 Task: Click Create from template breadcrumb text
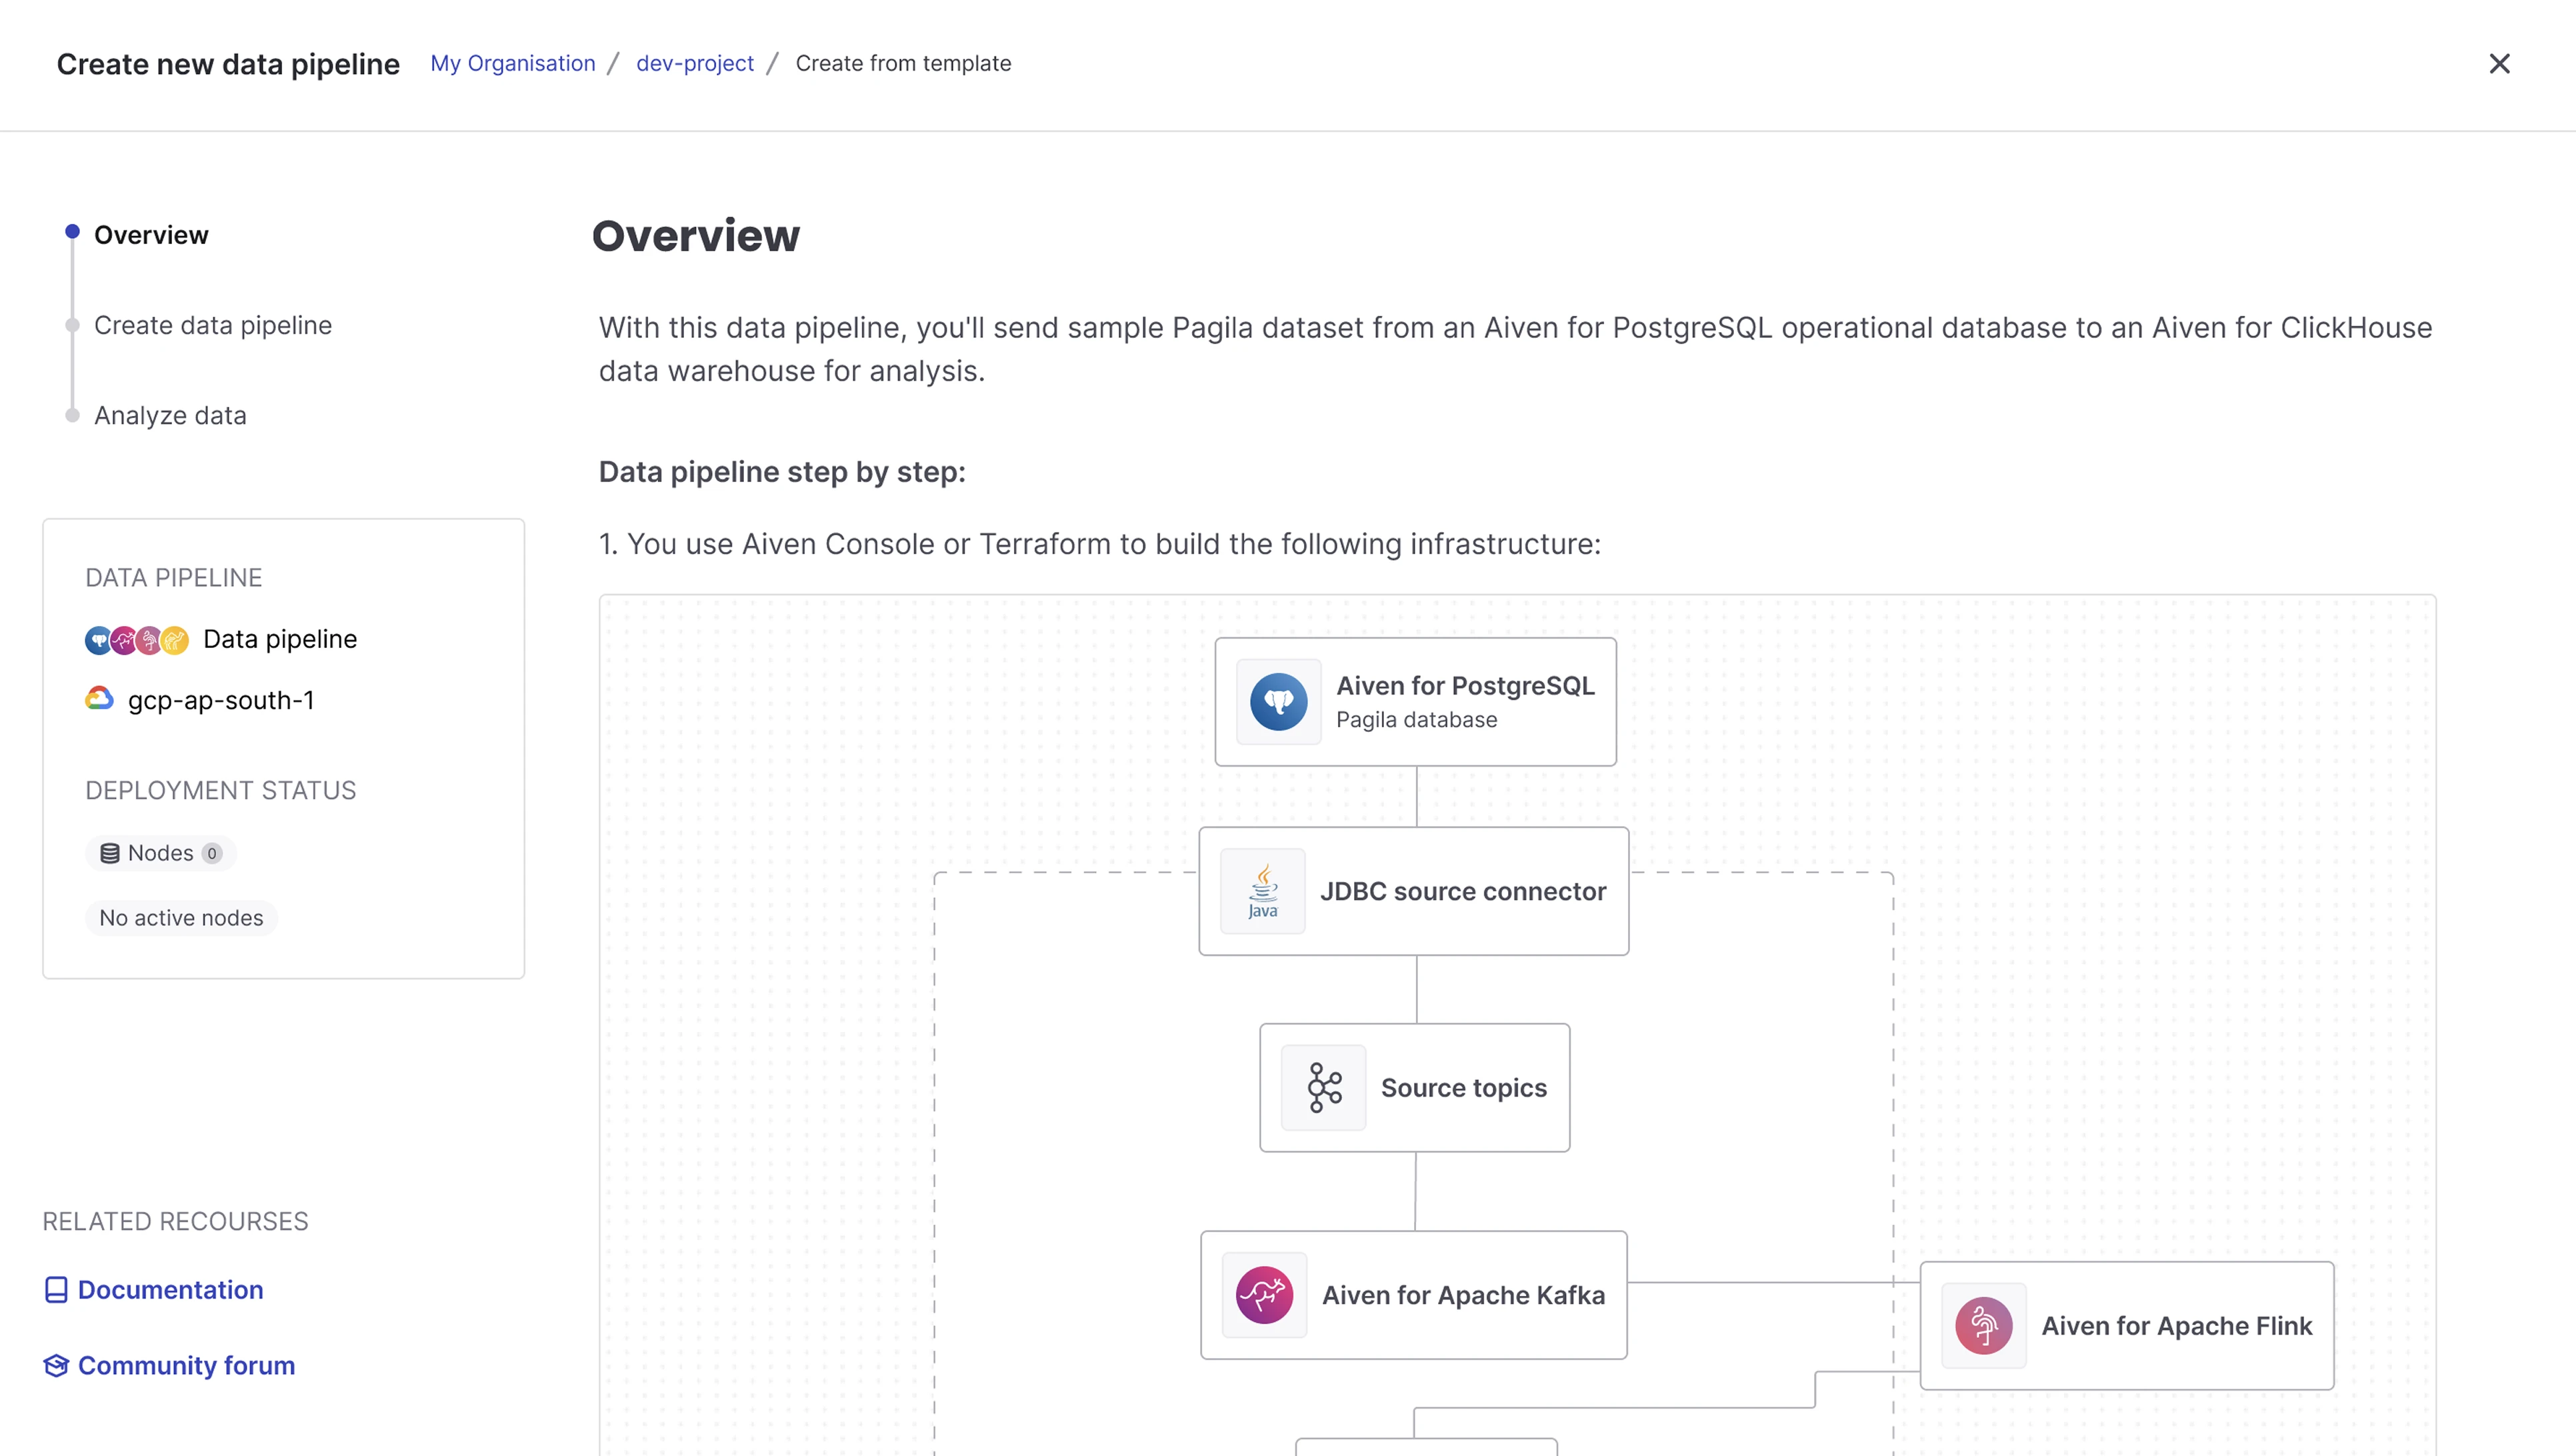pyautogui.click(x=903, y=63)
